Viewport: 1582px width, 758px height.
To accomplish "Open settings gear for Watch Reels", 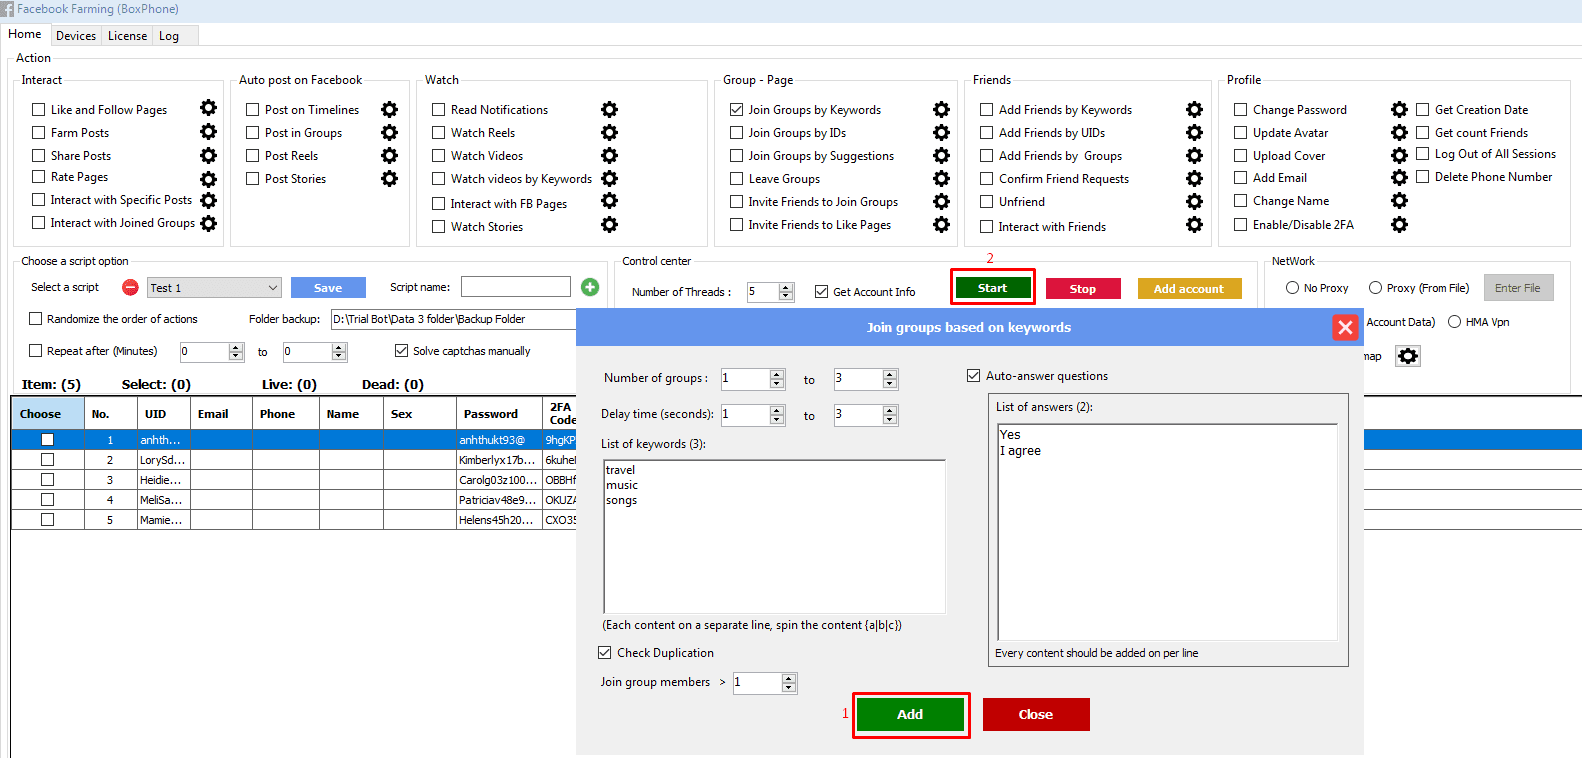I will [609, 132].
